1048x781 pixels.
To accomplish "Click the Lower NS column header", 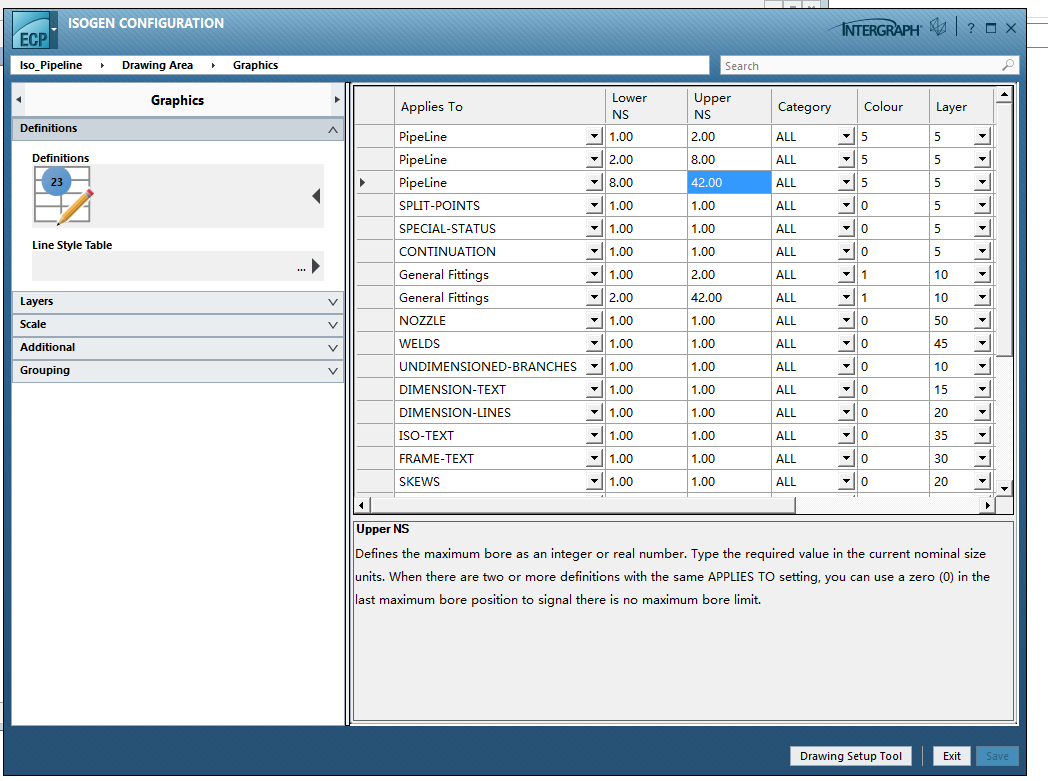I will coord(646,106).
